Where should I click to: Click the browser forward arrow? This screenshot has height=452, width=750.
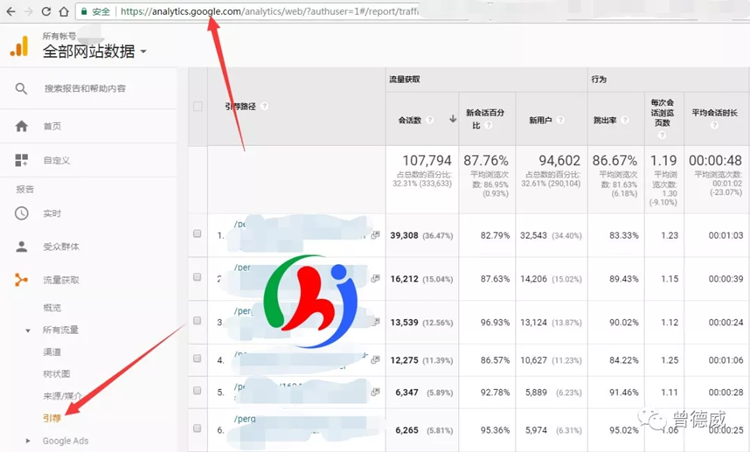[x=28, y=11]
